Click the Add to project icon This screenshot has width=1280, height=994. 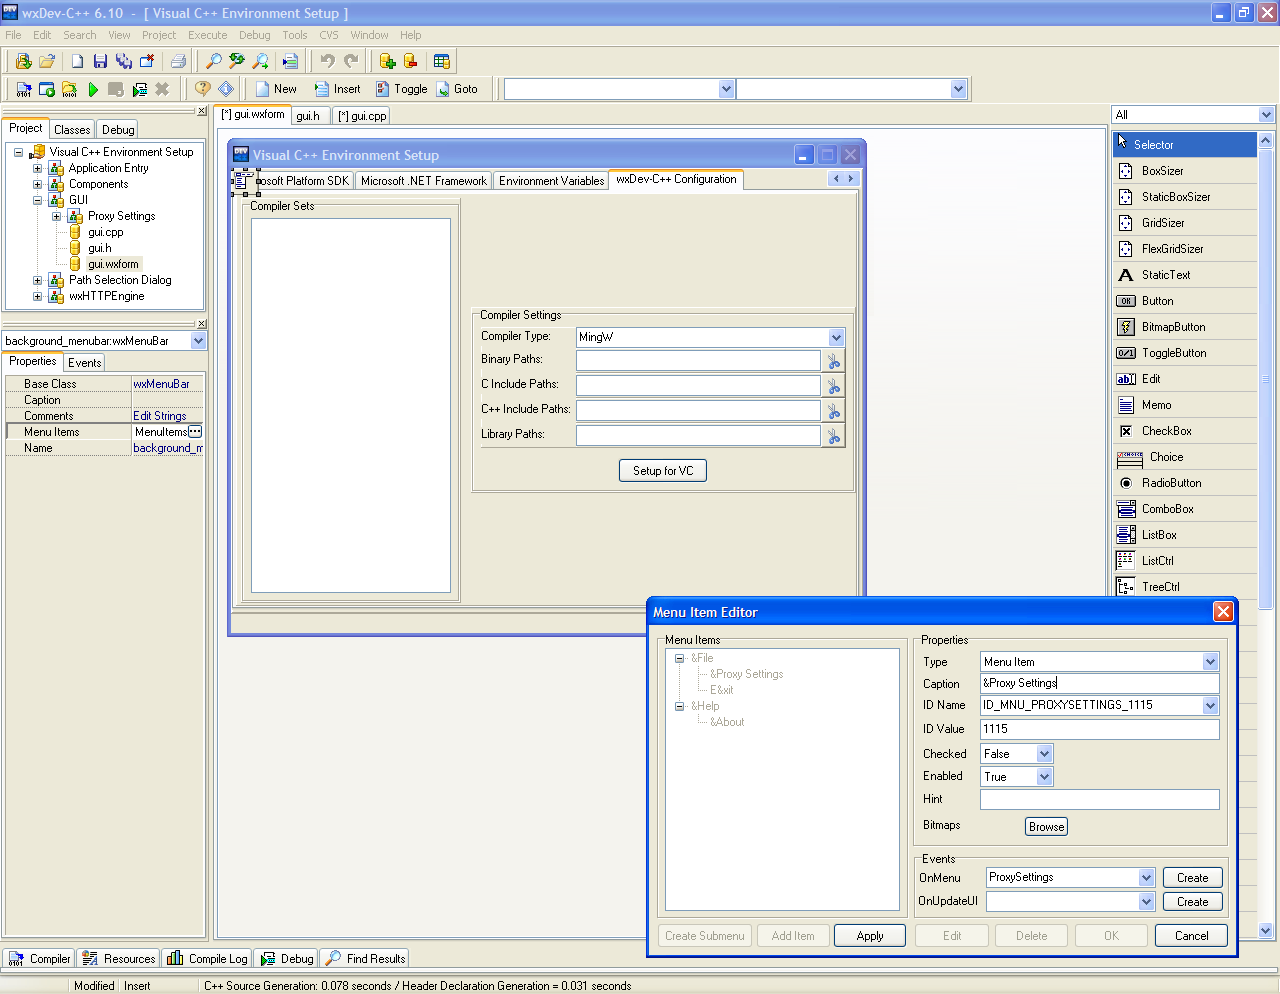pos(387,61)
